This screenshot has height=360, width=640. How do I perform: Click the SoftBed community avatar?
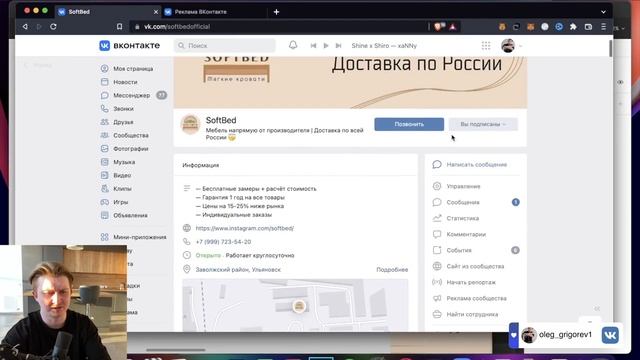click(190, 124)
